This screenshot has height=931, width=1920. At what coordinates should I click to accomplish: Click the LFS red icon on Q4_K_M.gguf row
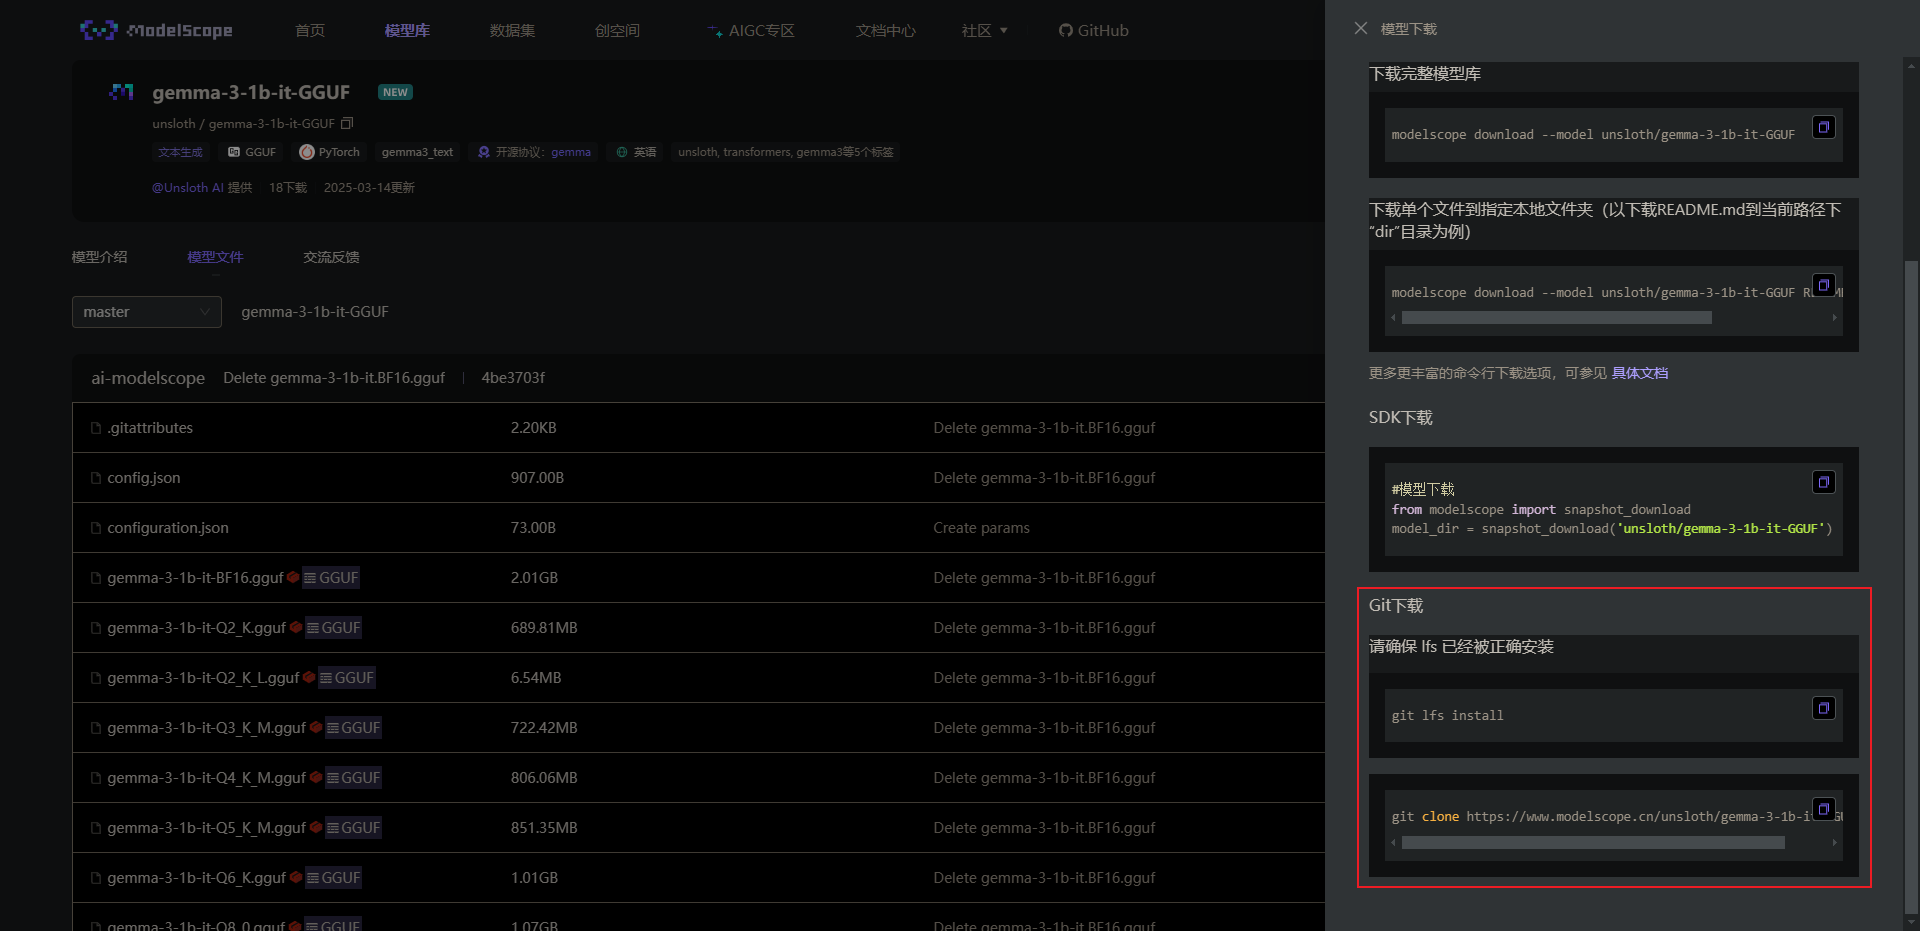coord(316,777)
